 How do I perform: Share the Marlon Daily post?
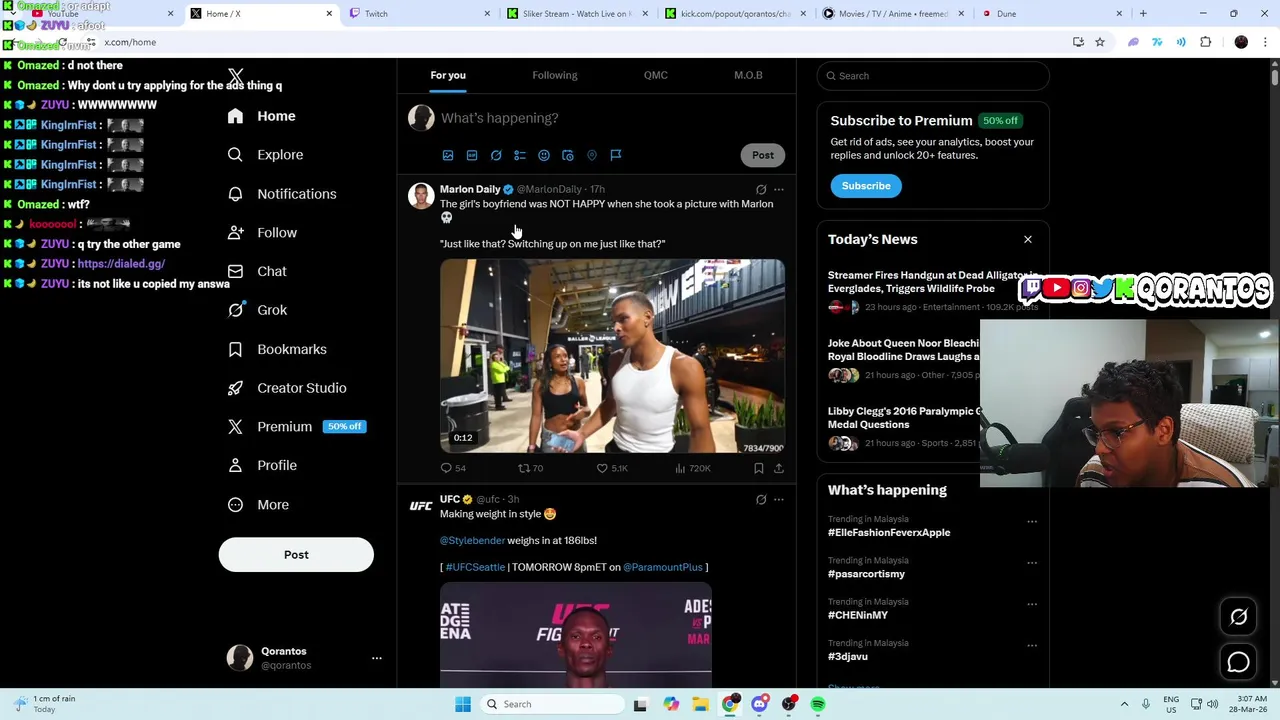click(x=779, y=468)
